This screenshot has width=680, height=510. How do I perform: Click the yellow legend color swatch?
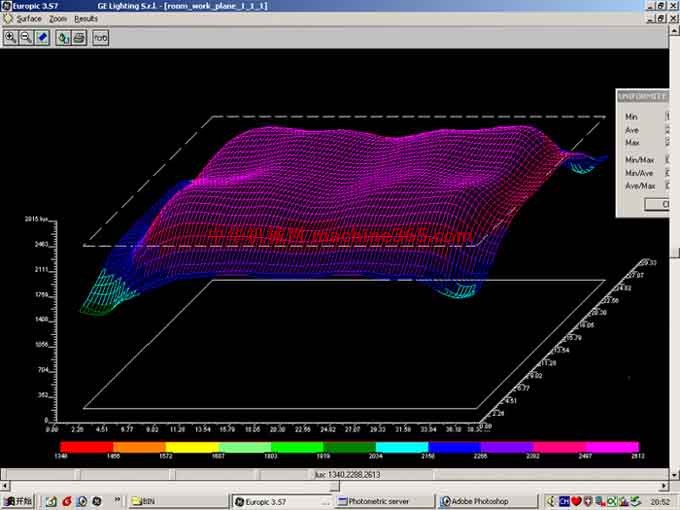[192, 447]
